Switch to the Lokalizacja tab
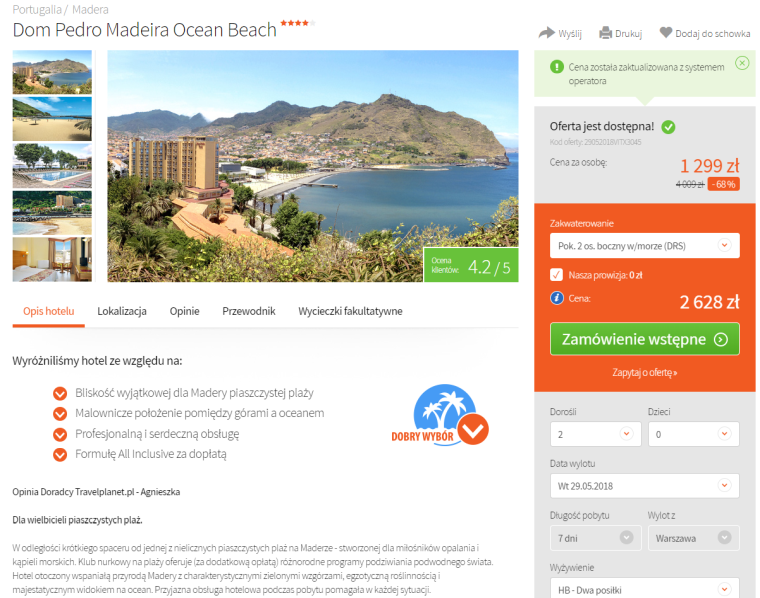Viewport: 760px width, 598px height. 122,311
